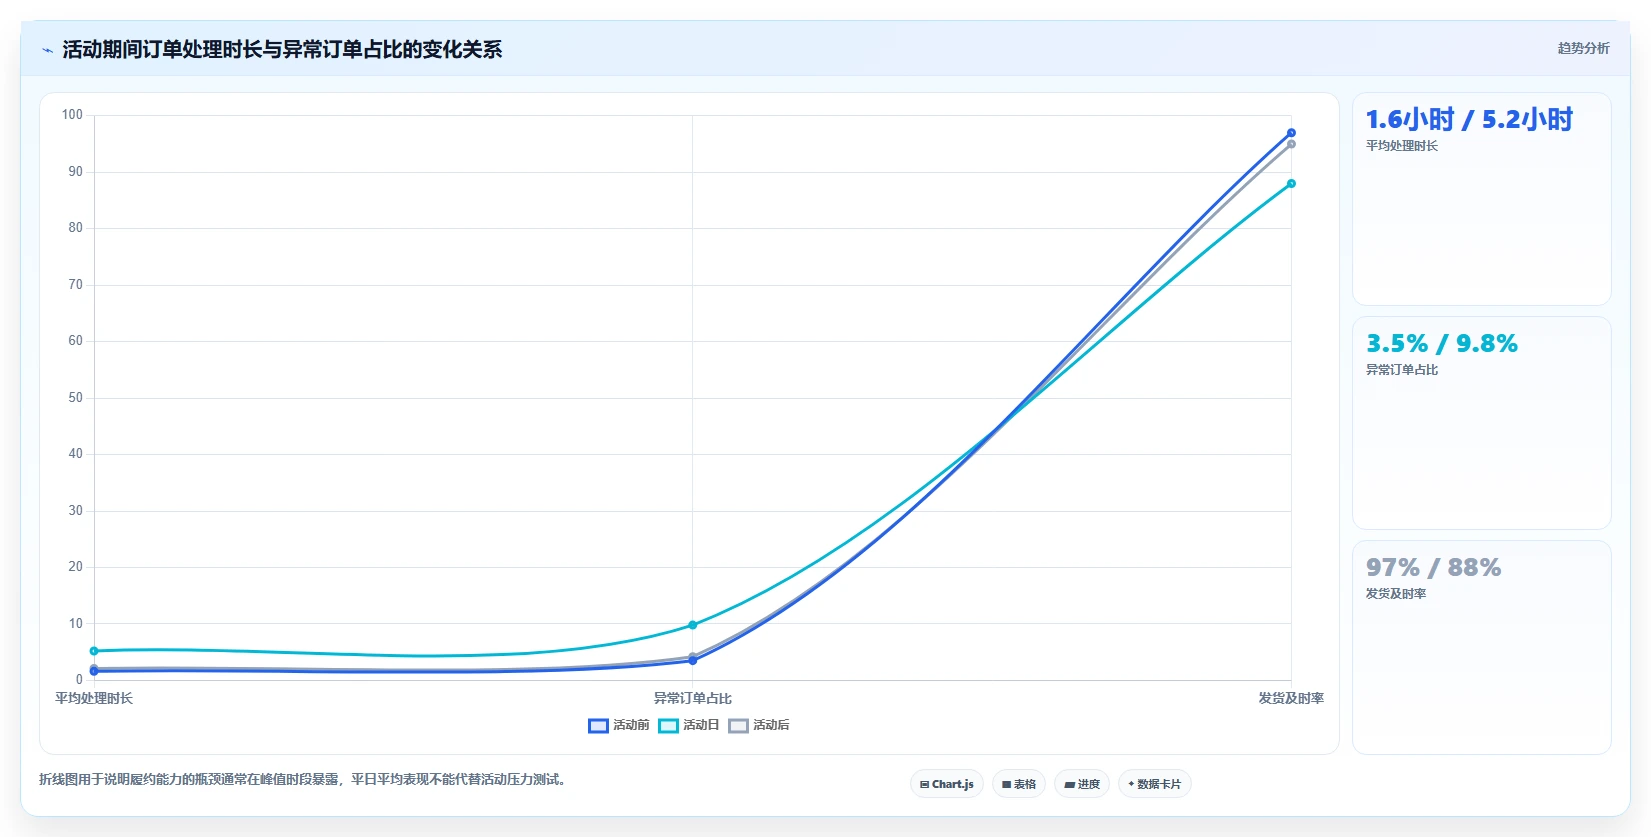1651x837 pixels.
Task: Select the 3.5% / 9.8% metric card
Action: (x=1482, y=423)
